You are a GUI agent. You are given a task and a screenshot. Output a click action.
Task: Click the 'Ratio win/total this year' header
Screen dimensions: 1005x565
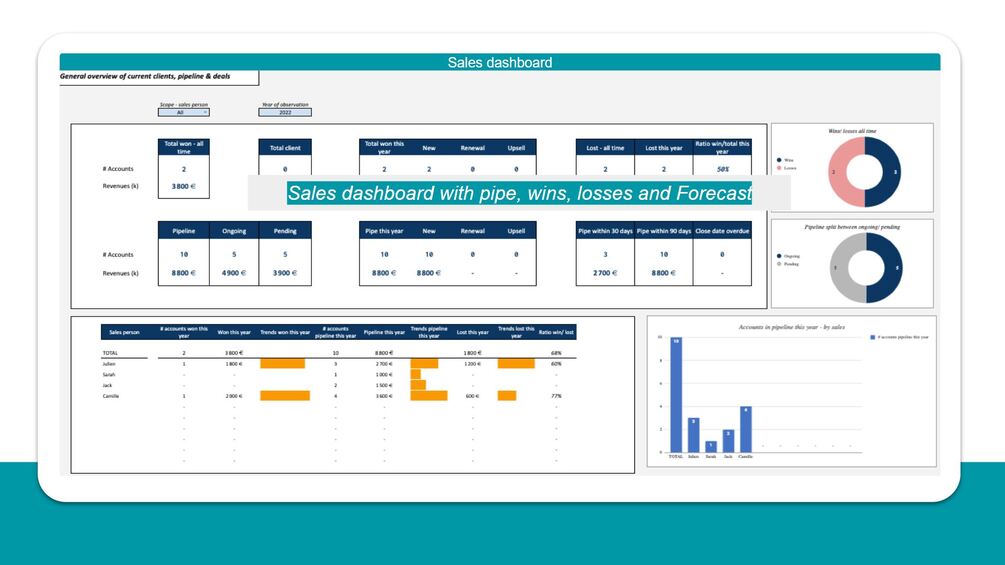coord(722,147)
